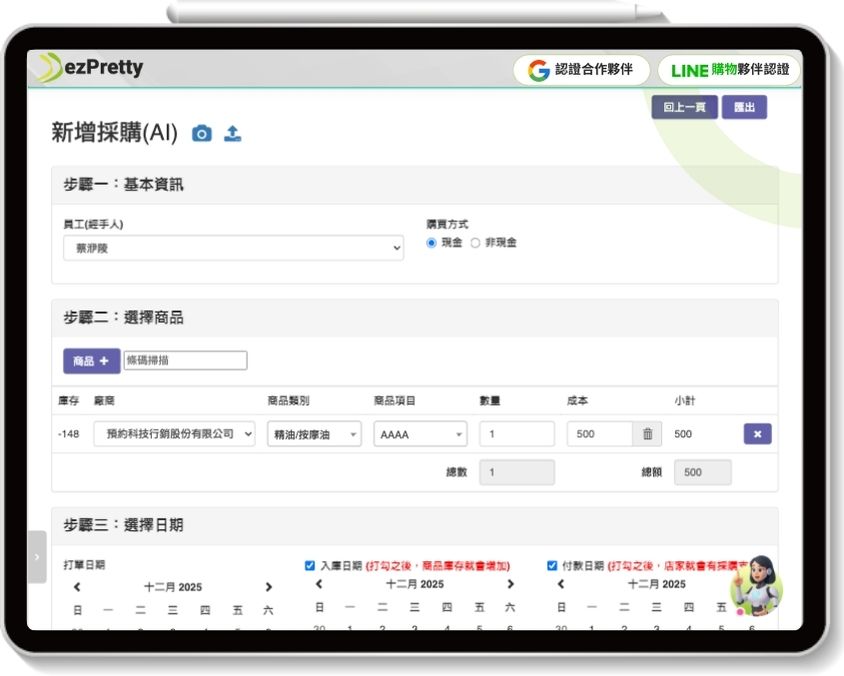844x676 pixels.
Task: Open the 商品類別 dropdown showing 精油/按摩油
Action: click(313, 433)
